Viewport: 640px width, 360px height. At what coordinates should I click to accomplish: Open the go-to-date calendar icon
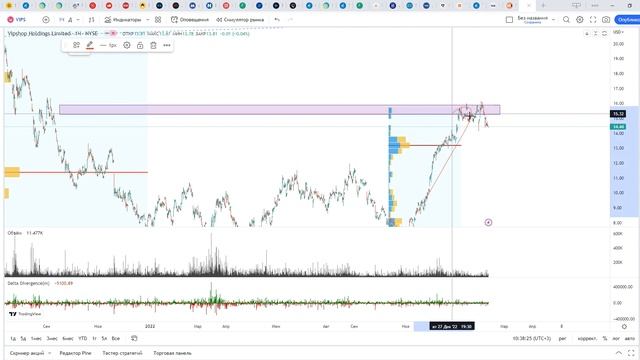coord(134,338)
